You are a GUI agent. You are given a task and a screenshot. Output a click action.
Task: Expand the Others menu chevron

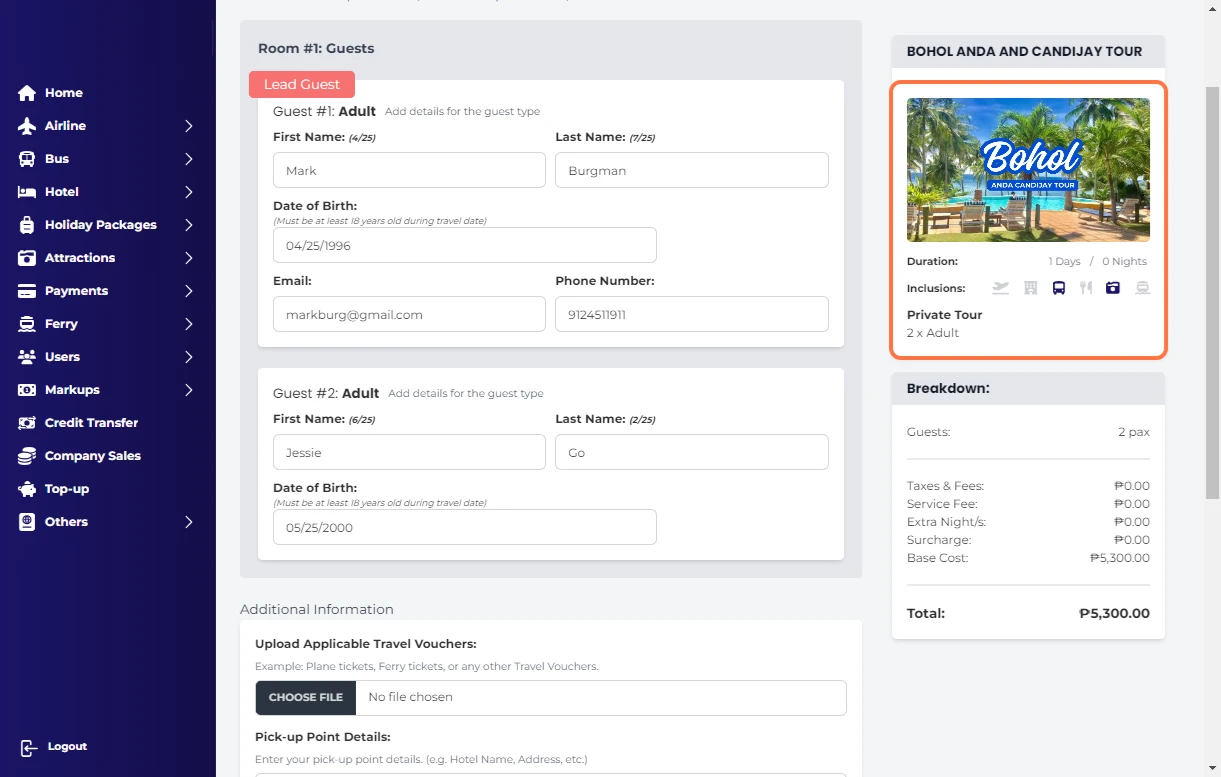(x=188, y=522)
